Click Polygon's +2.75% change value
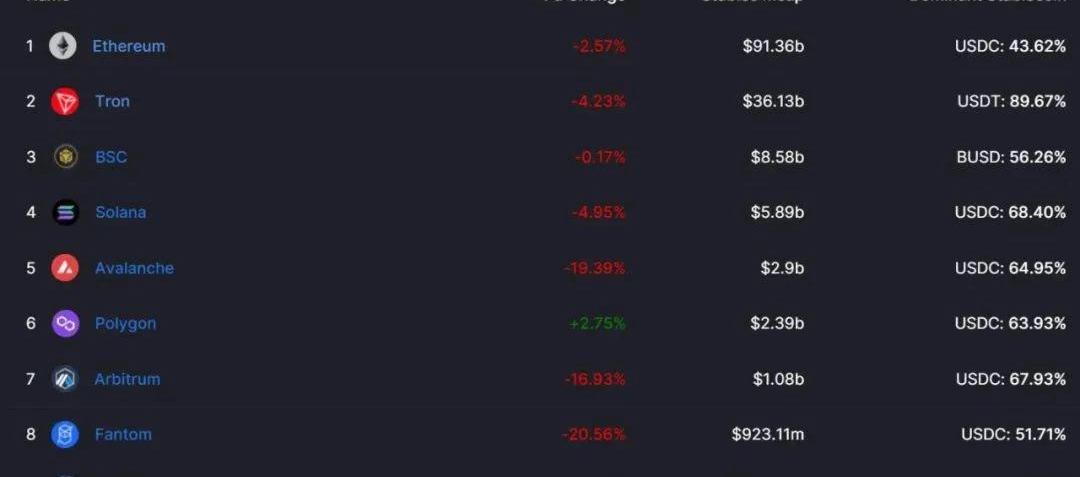The height and width of the screenshot is (477, 1080). click(x=599, y=323)
